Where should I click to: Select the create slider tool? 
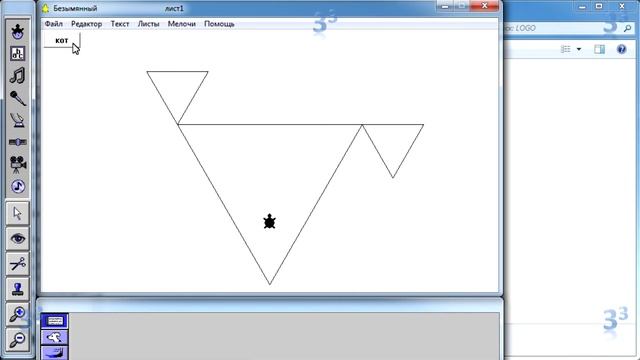(18, 142)
